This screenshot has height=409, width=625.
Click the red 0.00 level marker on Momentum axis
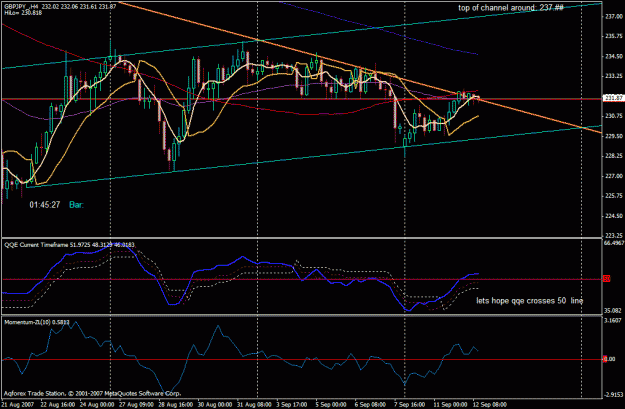click(609, 359)
